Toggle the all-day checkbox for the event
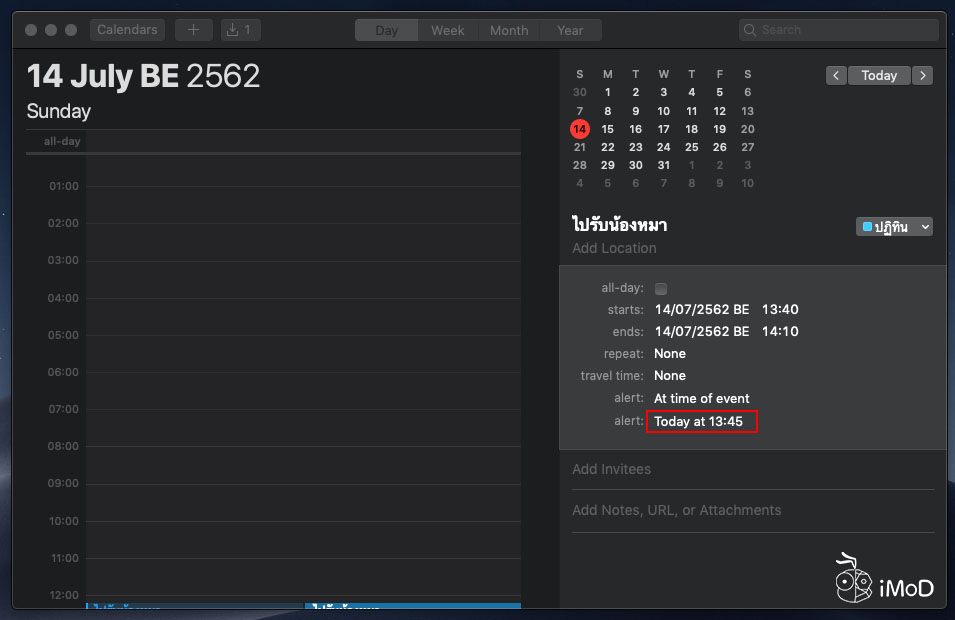This screenshot has width=955, height=620. pyautogui.click(x=660, y=287)
